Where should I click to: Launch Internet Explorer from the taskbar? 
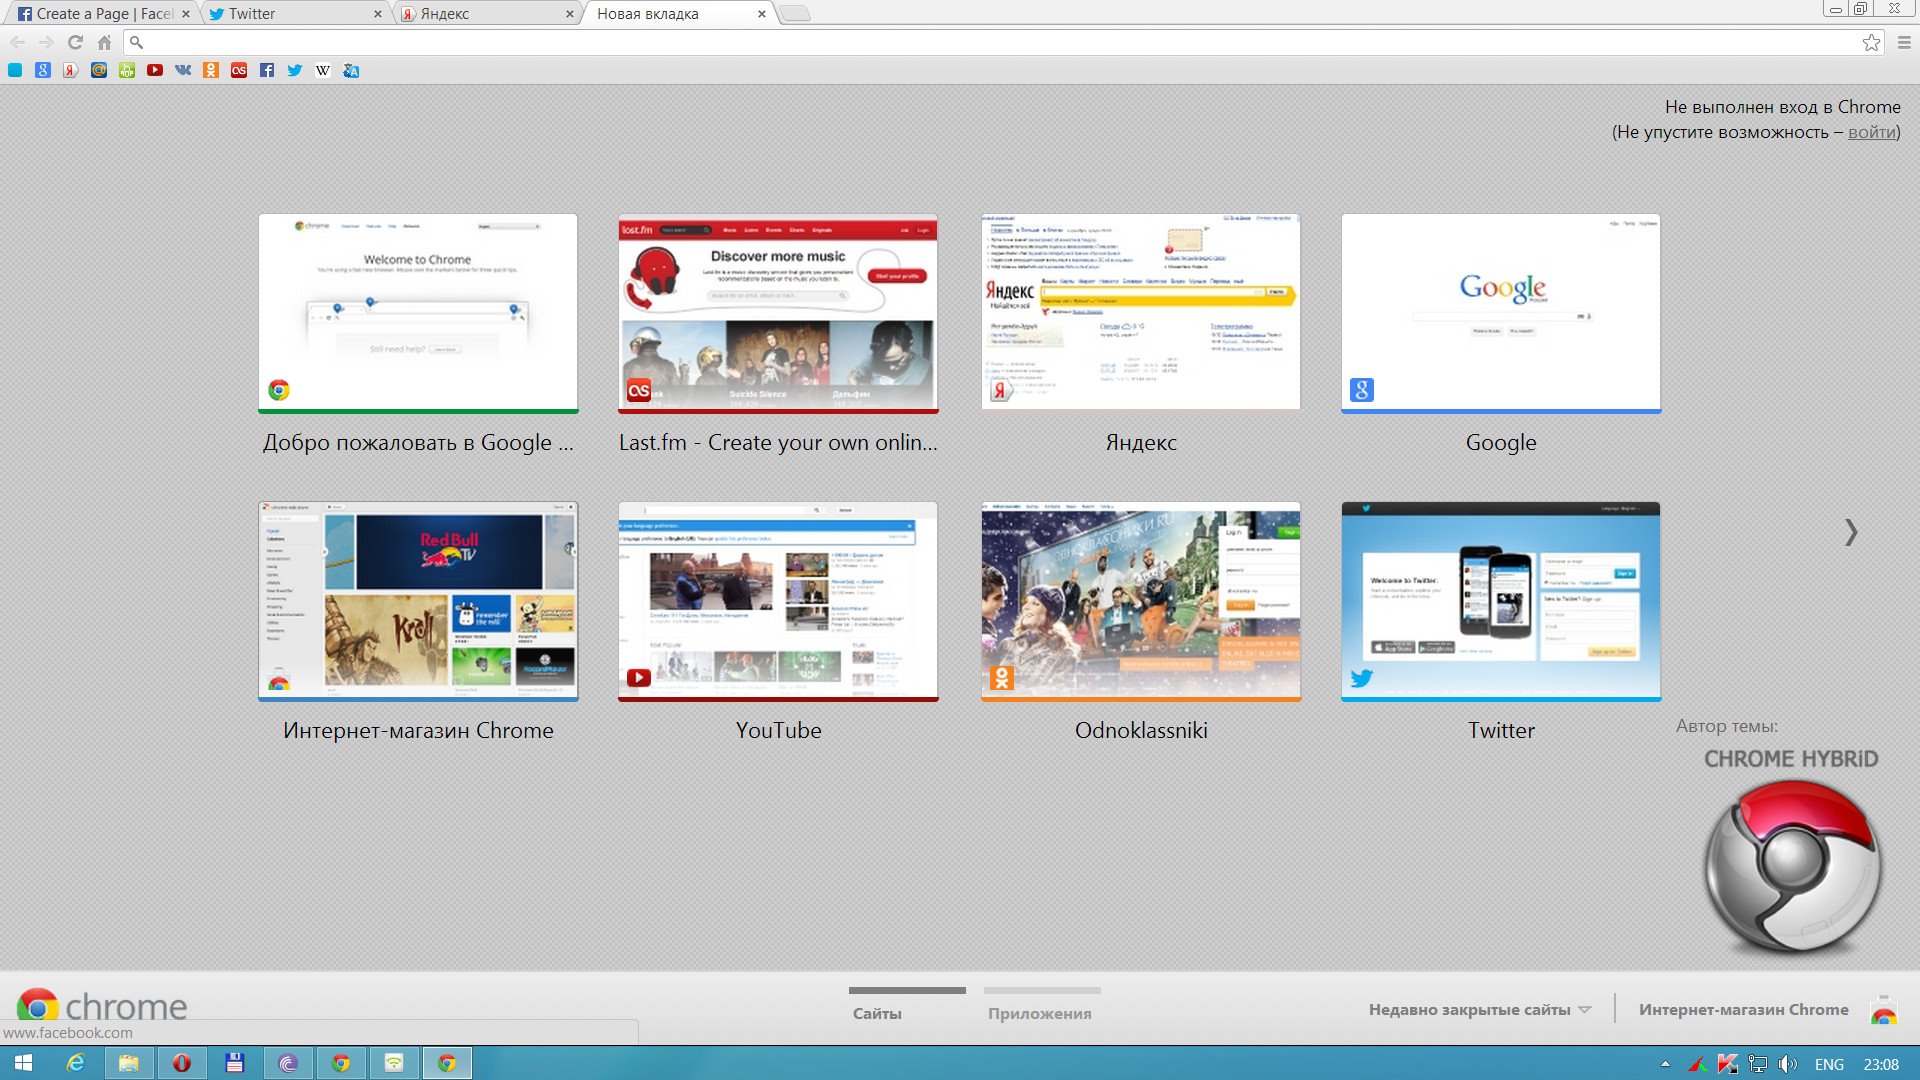click(x=76, y=1063)
